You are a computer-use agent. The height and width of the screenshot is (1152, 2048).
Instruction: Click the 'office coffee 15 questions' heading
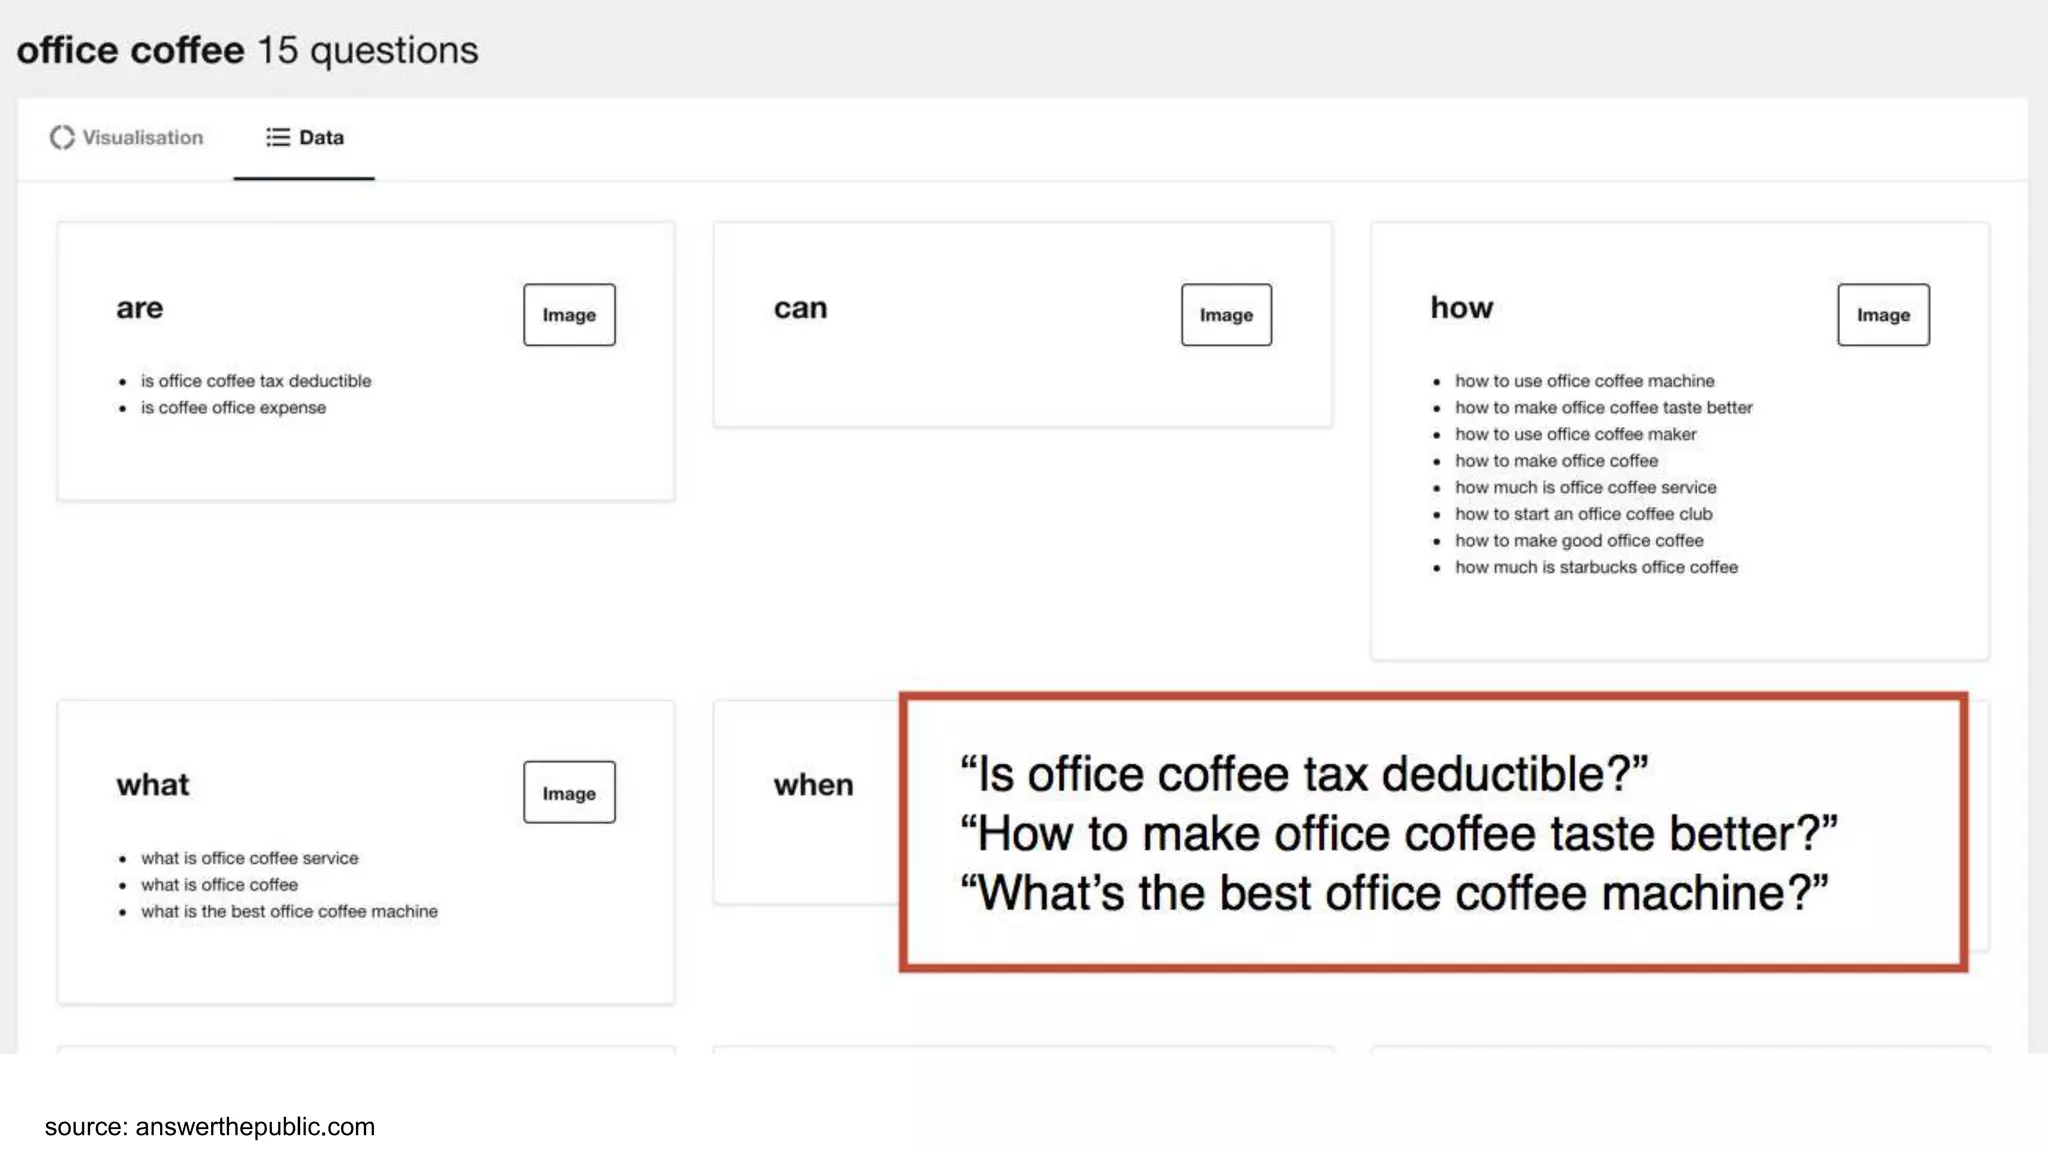[247, 51]
